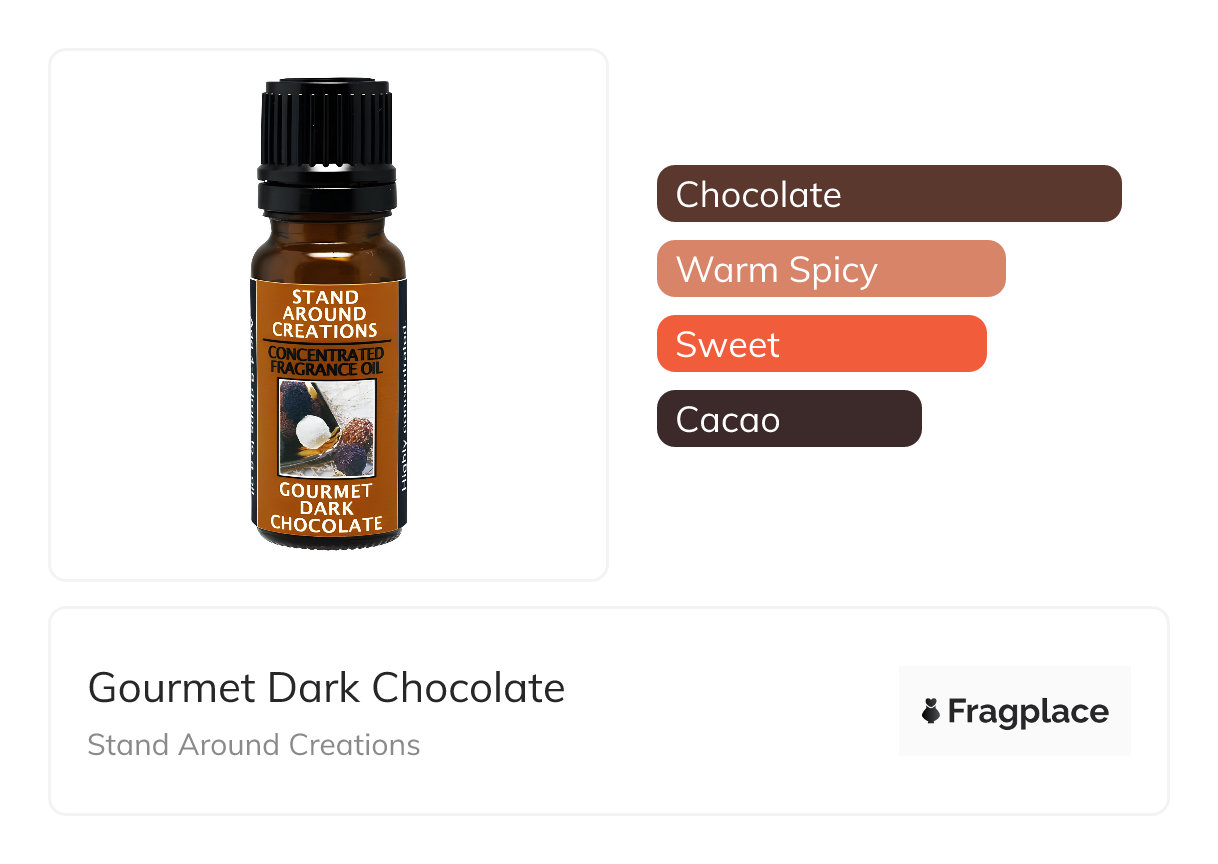Click the Cacao label text
Screen dimensions: 1218x864
(x=727, y=419)
